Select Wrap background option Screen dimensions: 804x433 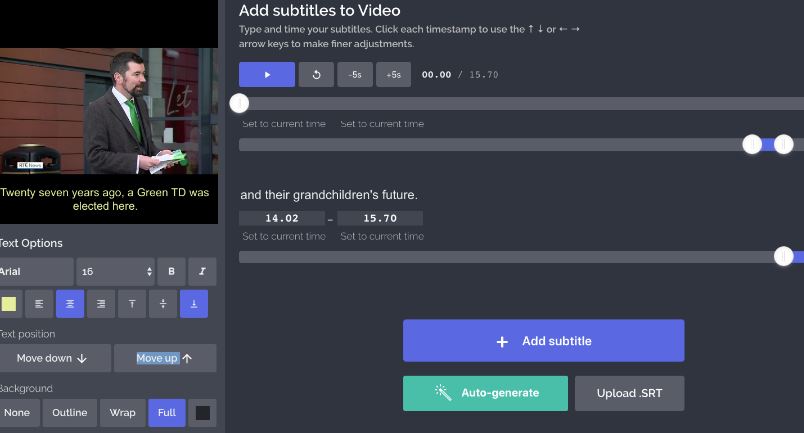[123, 412]
